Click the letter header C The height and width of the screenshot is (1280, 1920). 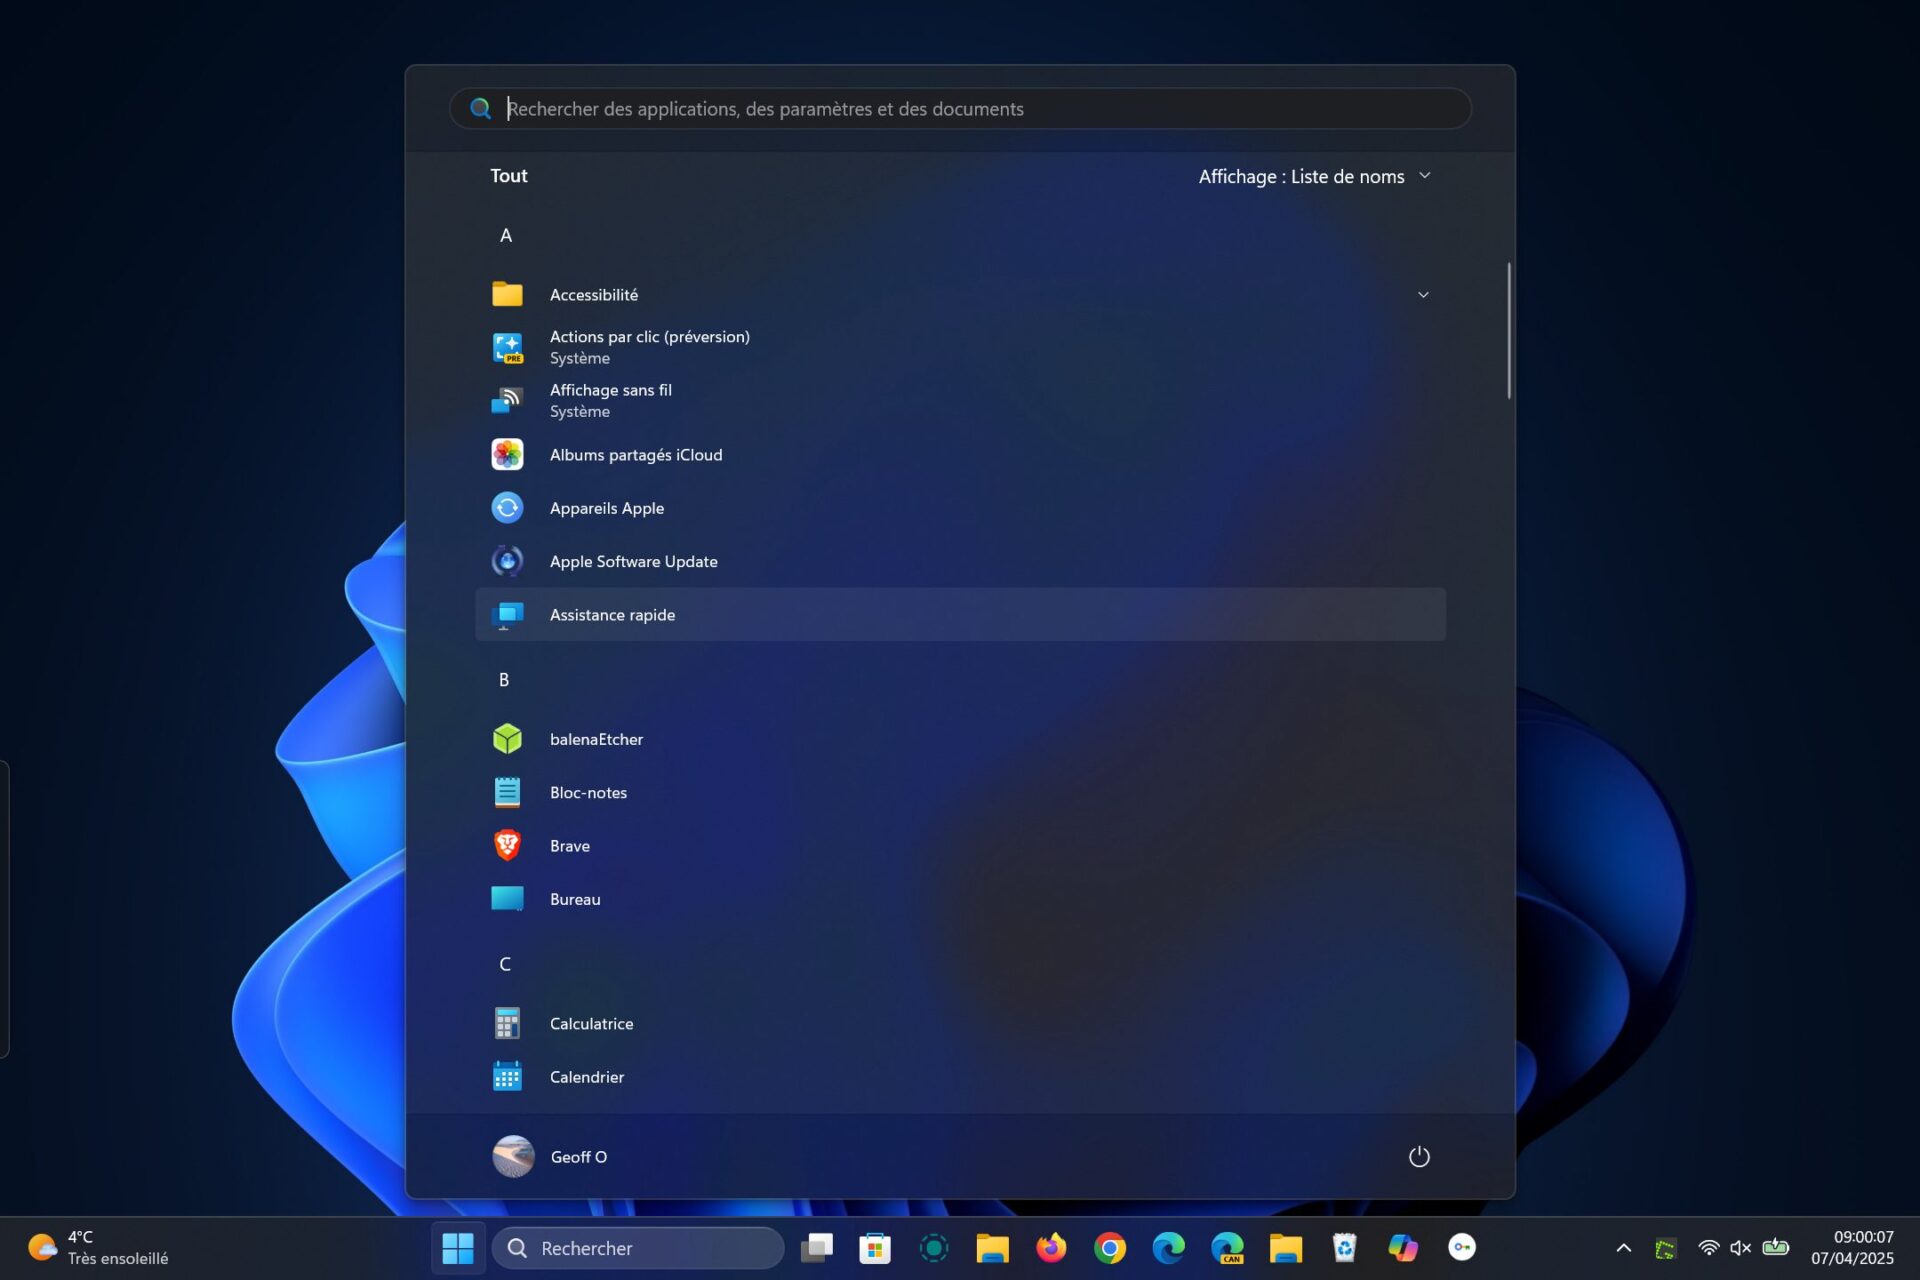(x=505, y=964)
